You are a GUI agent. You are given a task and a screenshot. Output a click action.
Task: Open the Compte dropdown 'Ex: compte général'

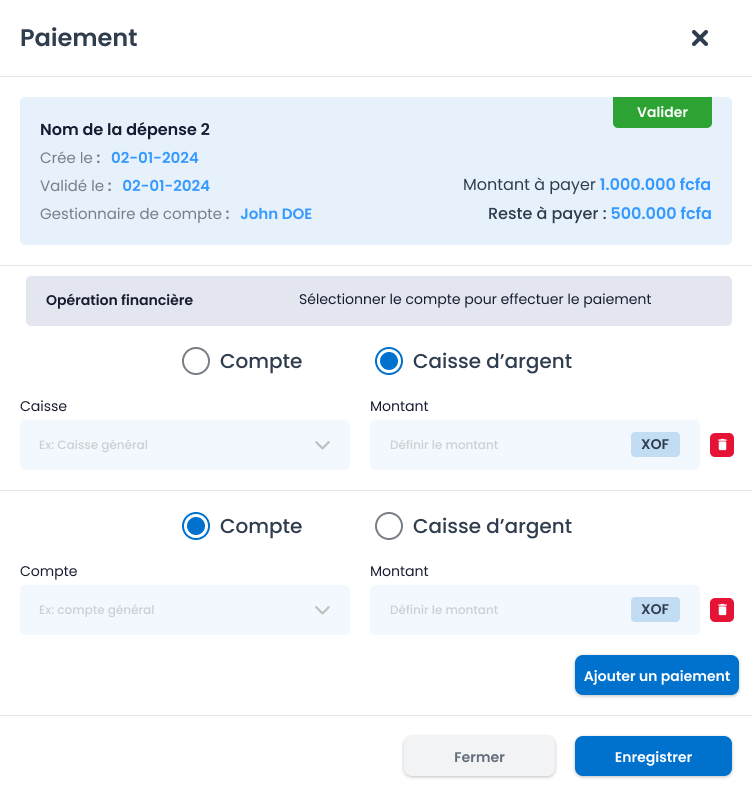point(185,610)
